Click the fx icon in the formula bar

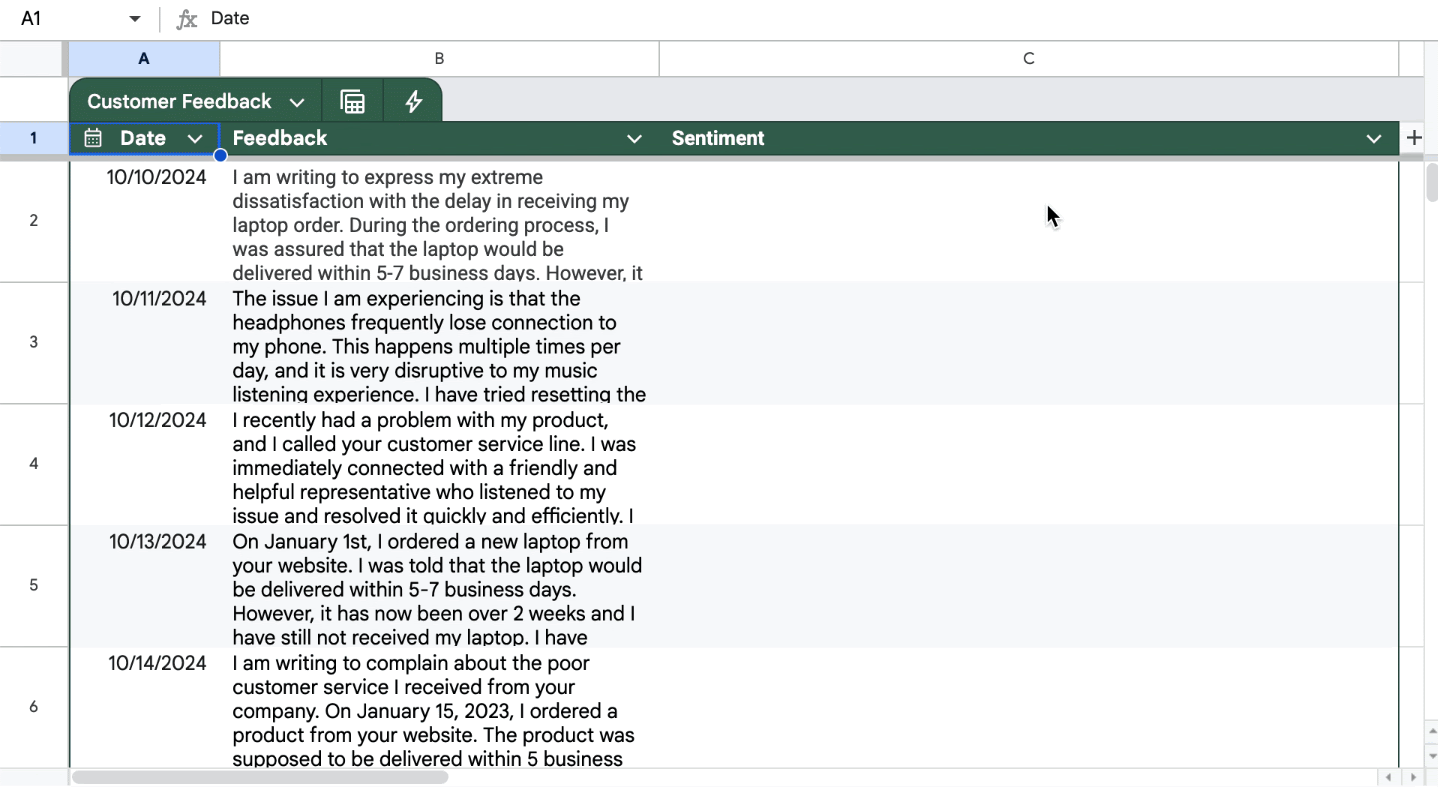point(186,18)
